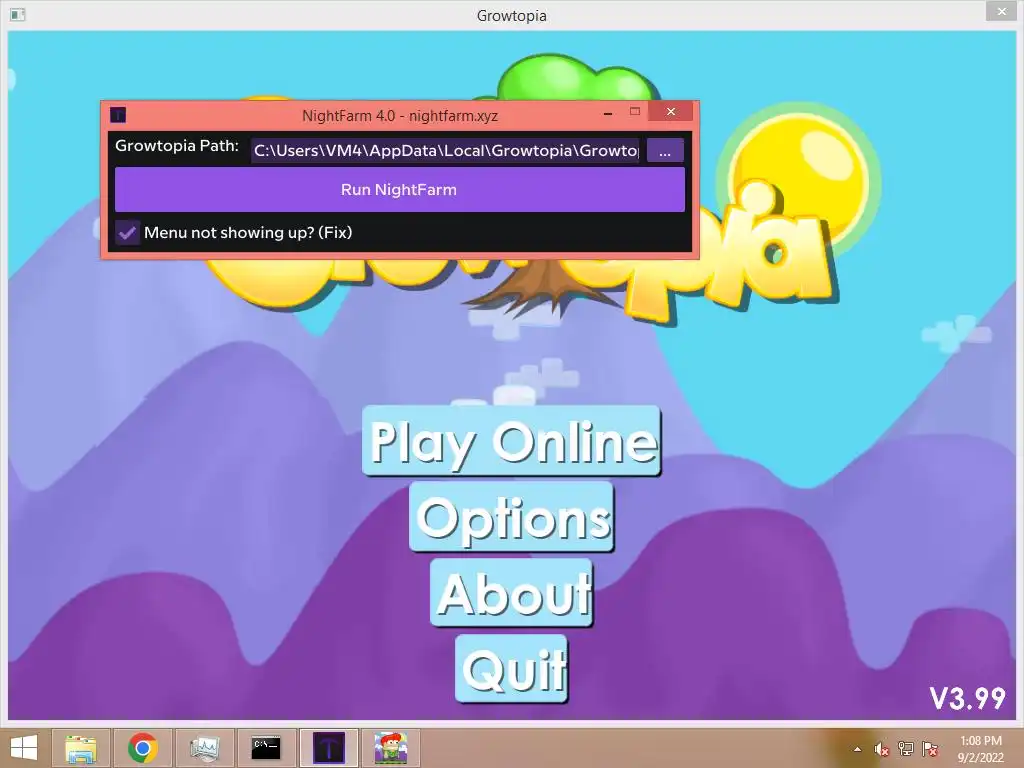Screen dimensions: 1024x768
Task: Open the network tray icon
Action: point(906,749)
